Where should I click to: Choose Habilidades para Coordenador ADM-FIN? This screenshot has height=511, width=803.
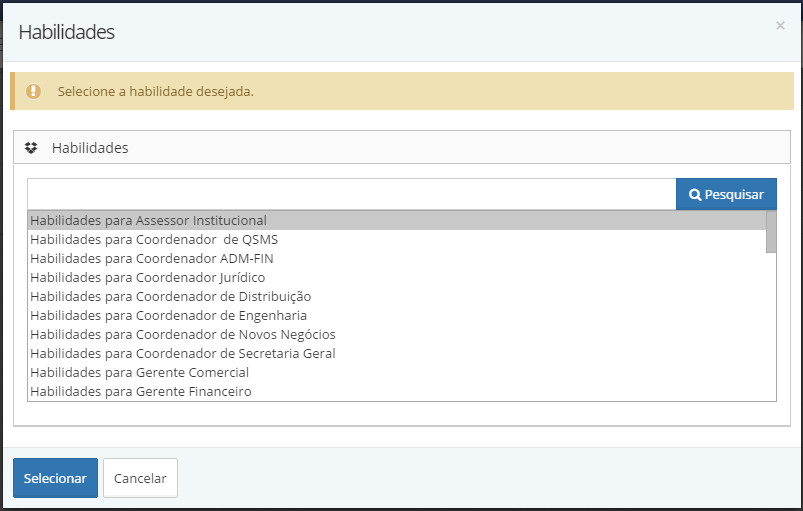pyautogui.click(x=397, y=258)
